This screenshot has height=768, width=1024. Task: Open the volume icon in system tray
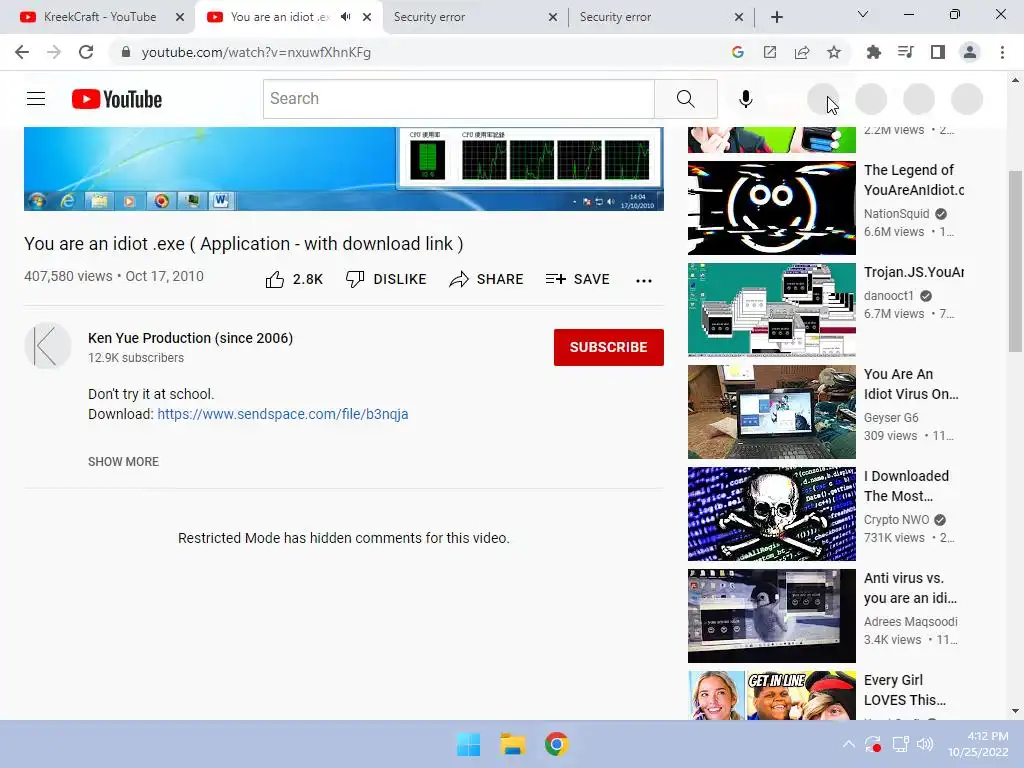[925, 744]
